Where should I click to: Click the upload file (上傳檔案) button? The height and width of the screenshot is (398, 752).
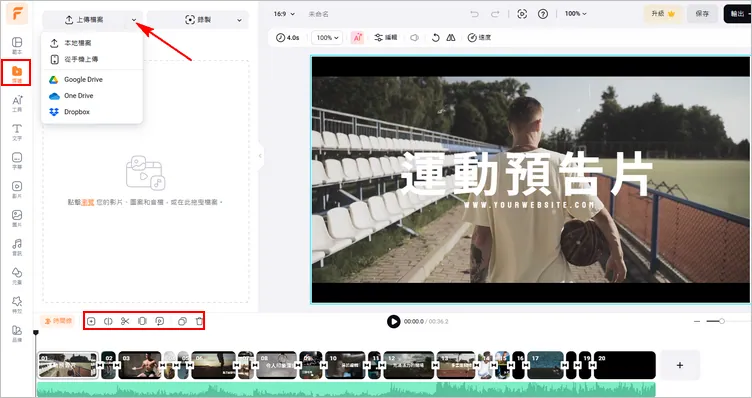coord(84,20)
